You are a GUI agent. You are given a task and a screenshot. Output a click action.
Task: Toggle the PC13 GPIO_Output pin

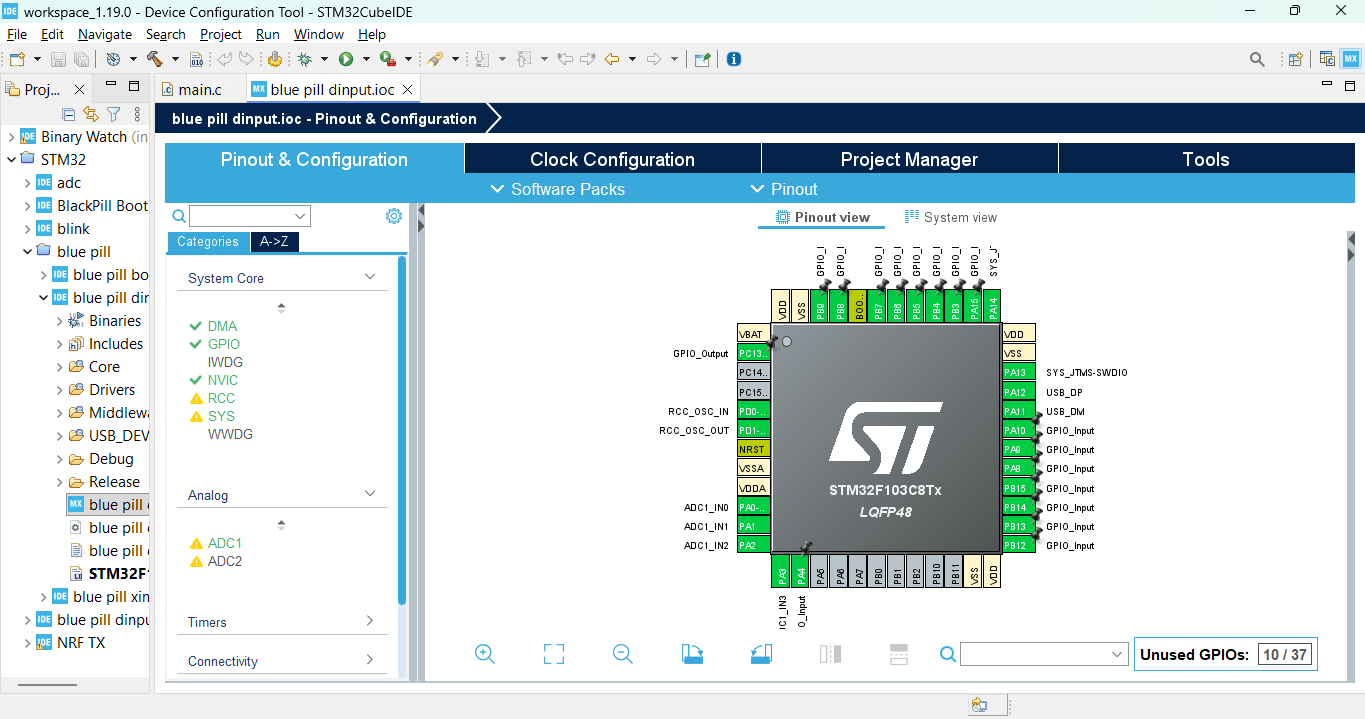(x=753, y=353)
